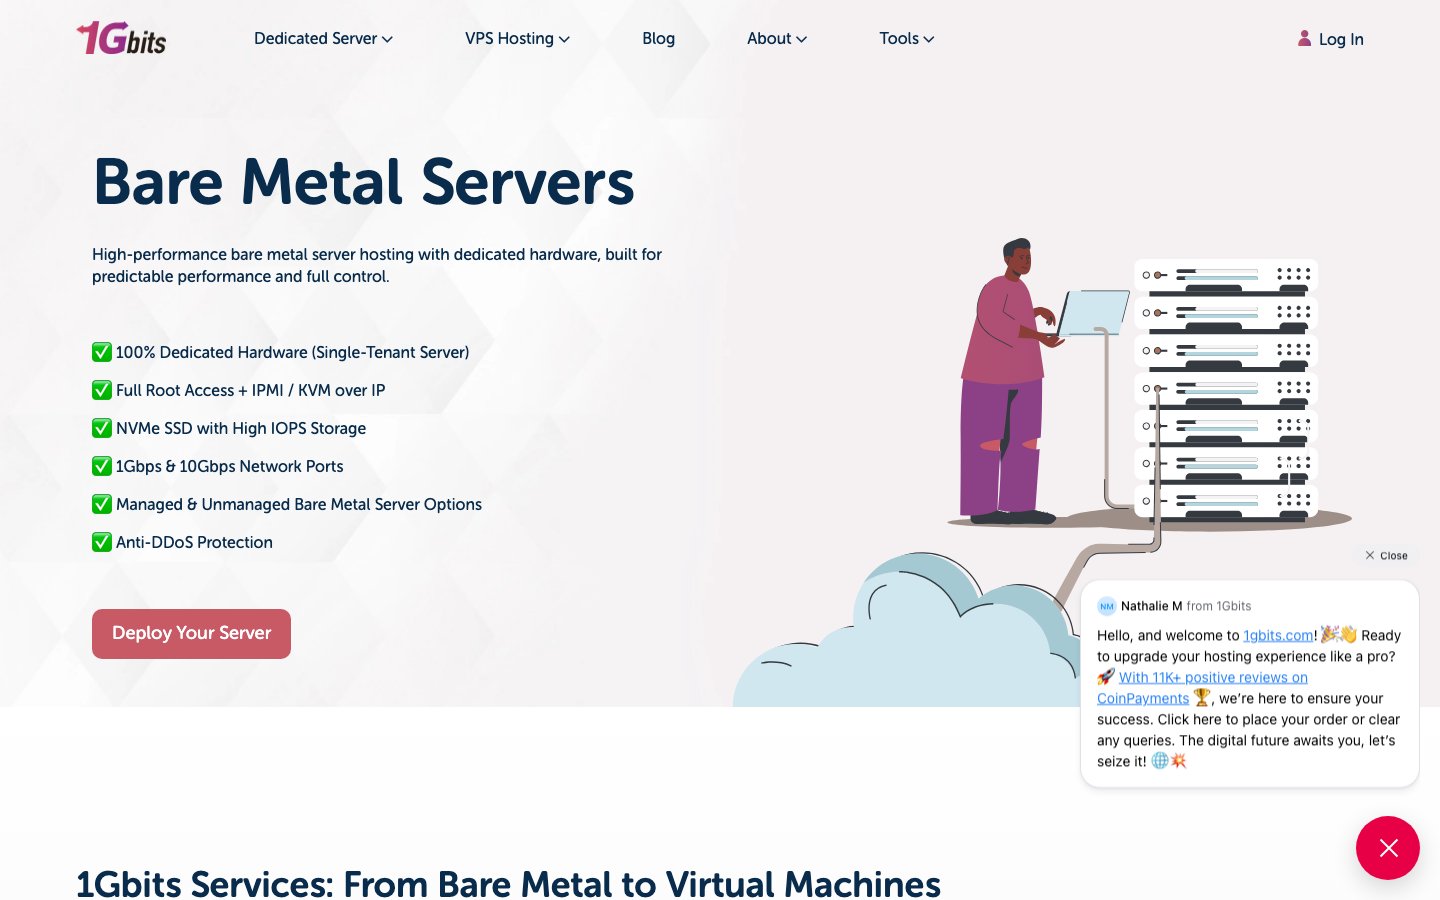
Task: Click the green check beside NVMe SSD
Action: click(102, 428)
